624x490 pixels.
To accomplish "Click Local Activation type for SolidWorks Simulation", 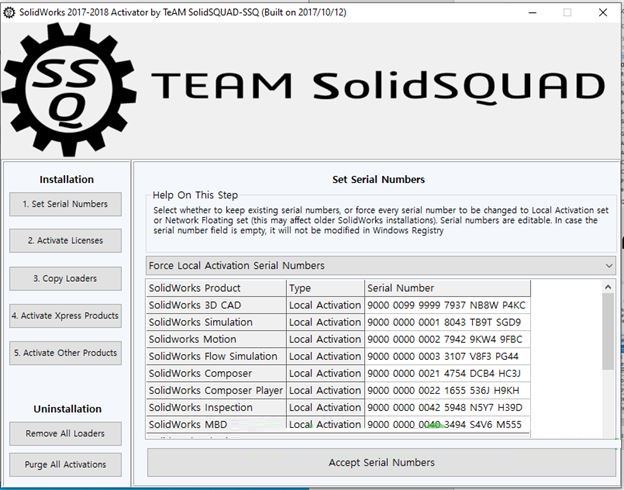I will tap(325, 322).
